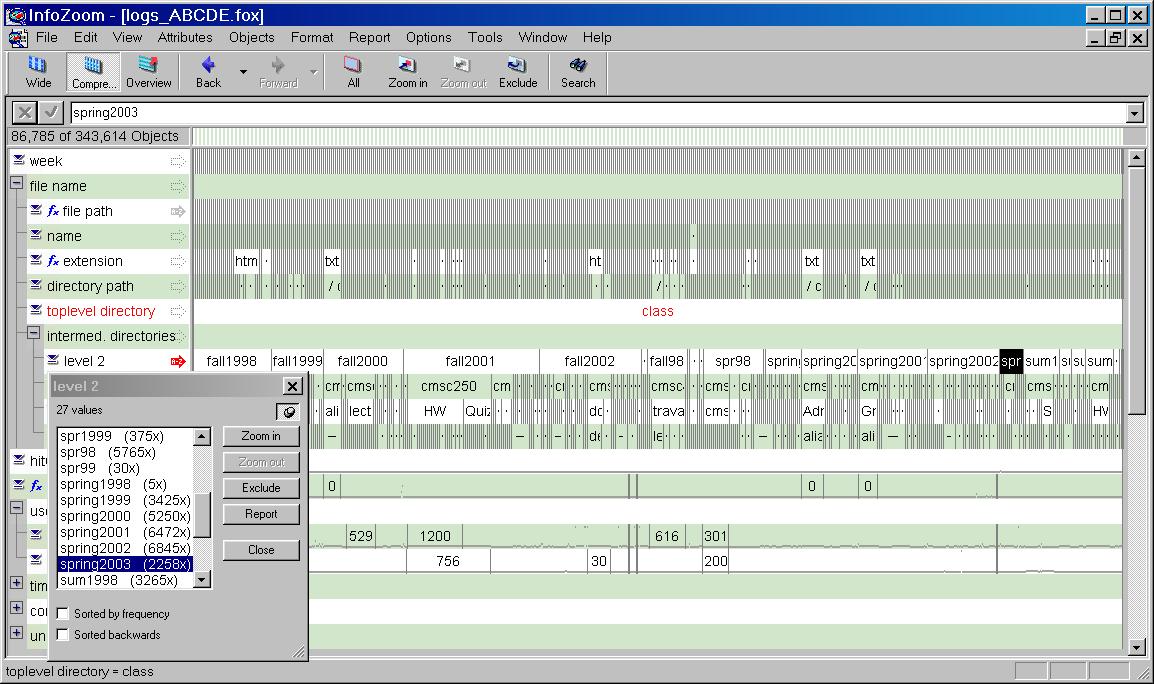
Task: Open the Report menu
Action: [x=369, y=37]
